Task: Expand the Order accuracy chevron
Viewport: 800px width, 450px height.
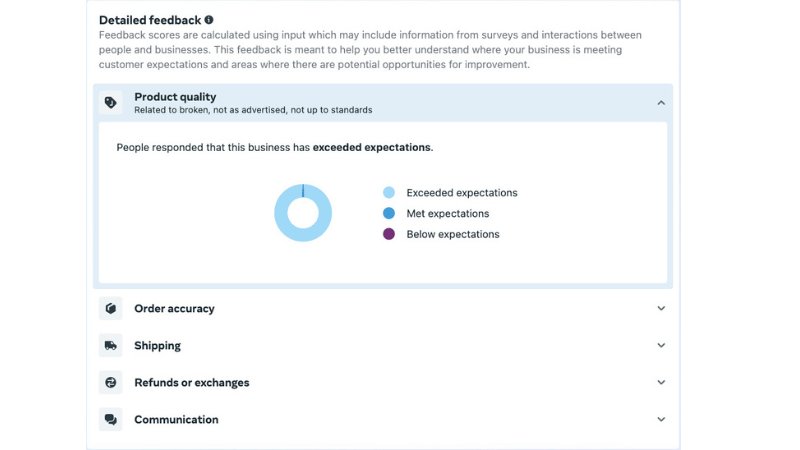Action: (661, 309)
